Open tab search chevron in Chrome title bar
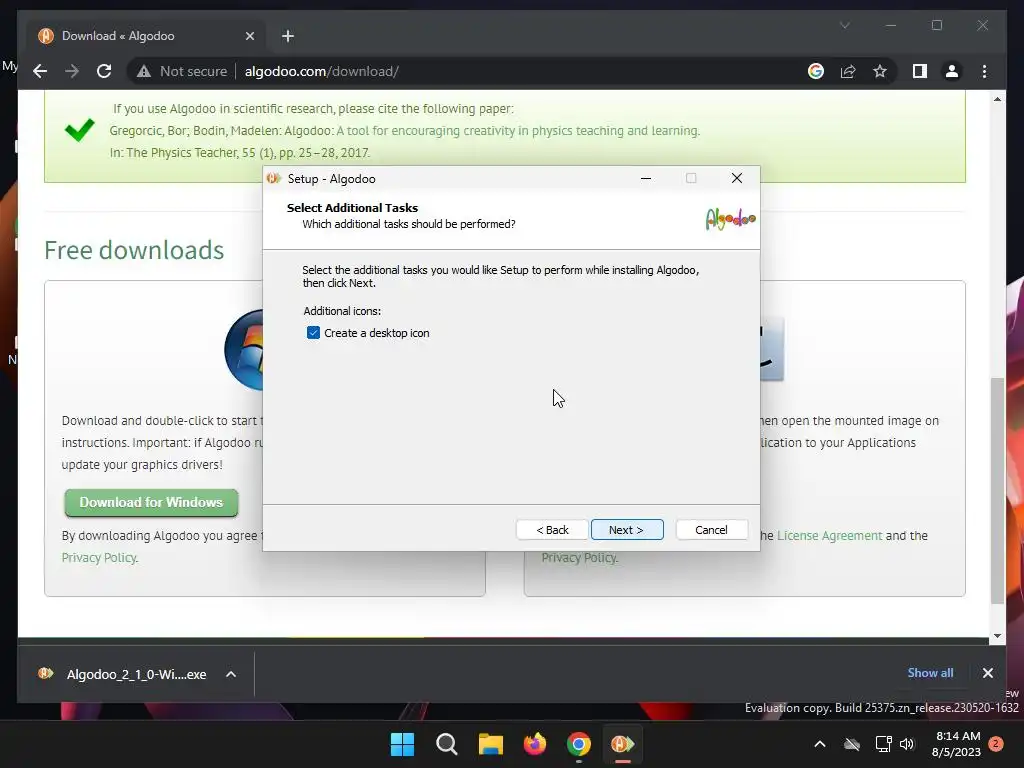Viewport: 1024px width, 768px height. click(844, 25)
